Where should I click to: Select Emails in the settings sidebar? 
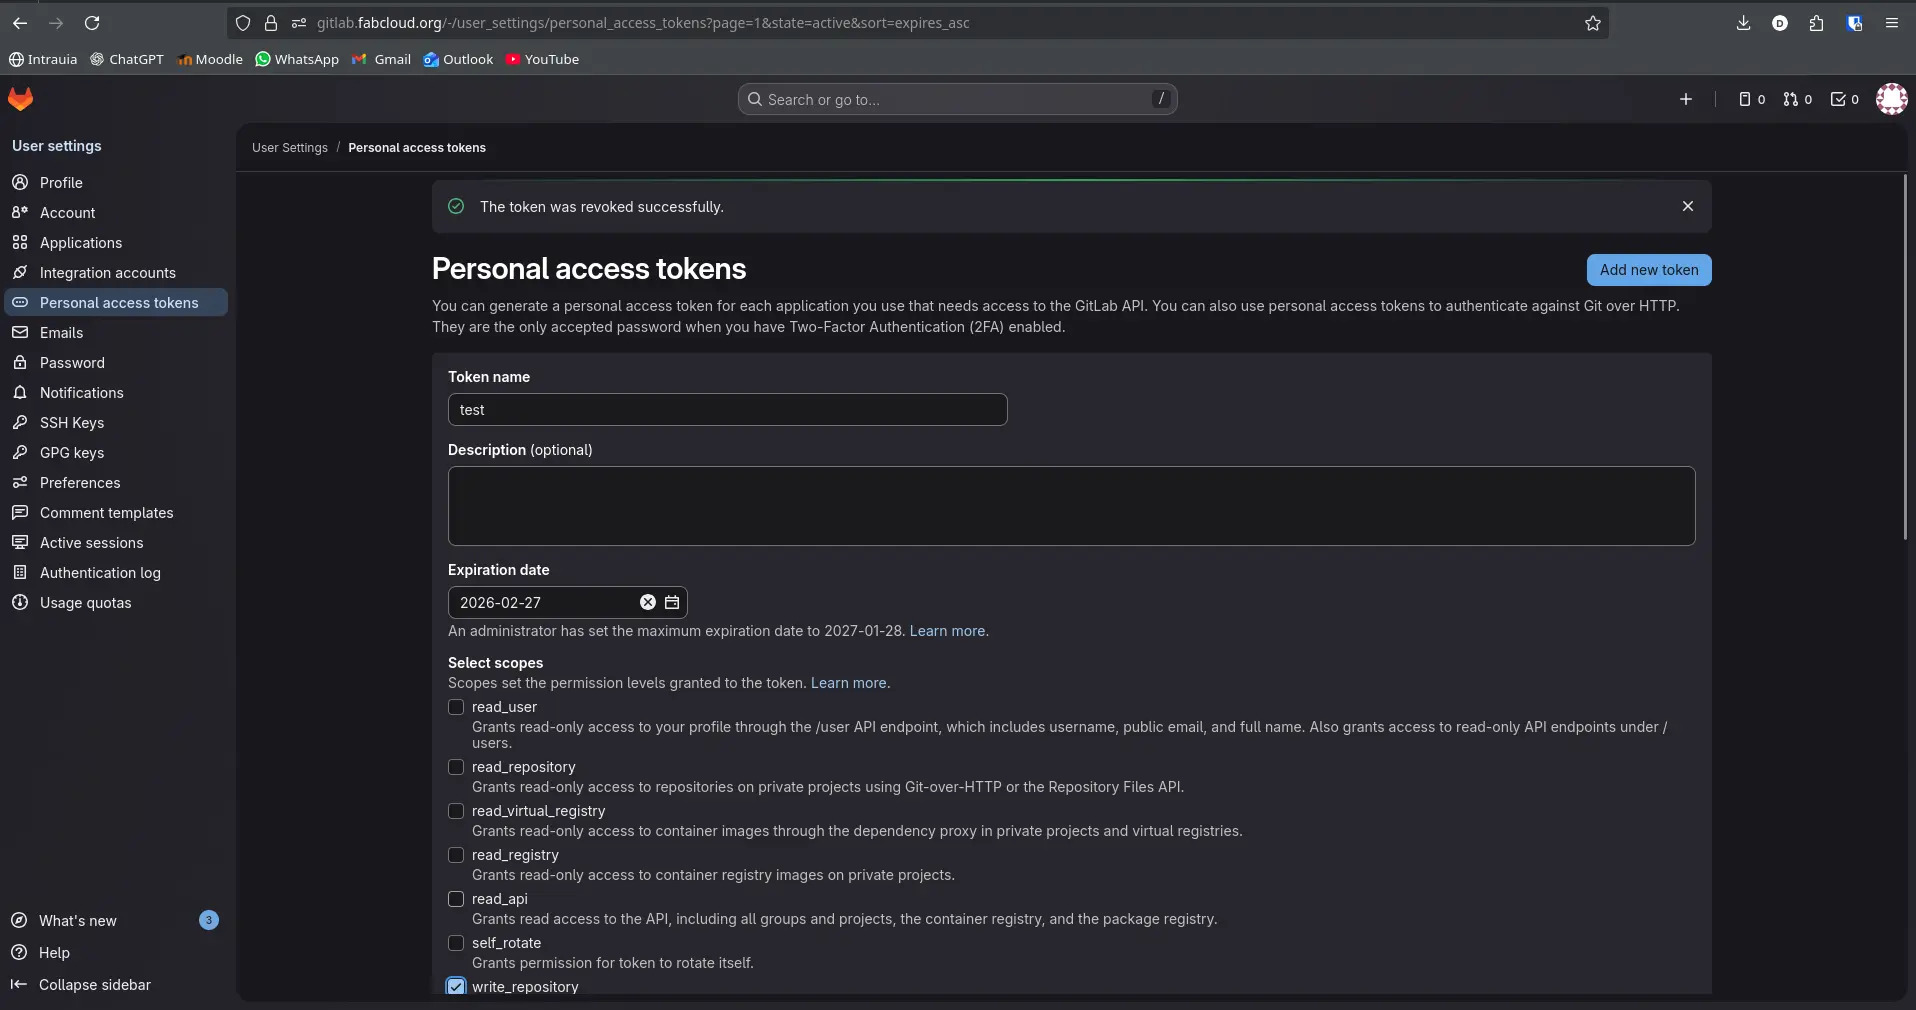pos(62,333)
